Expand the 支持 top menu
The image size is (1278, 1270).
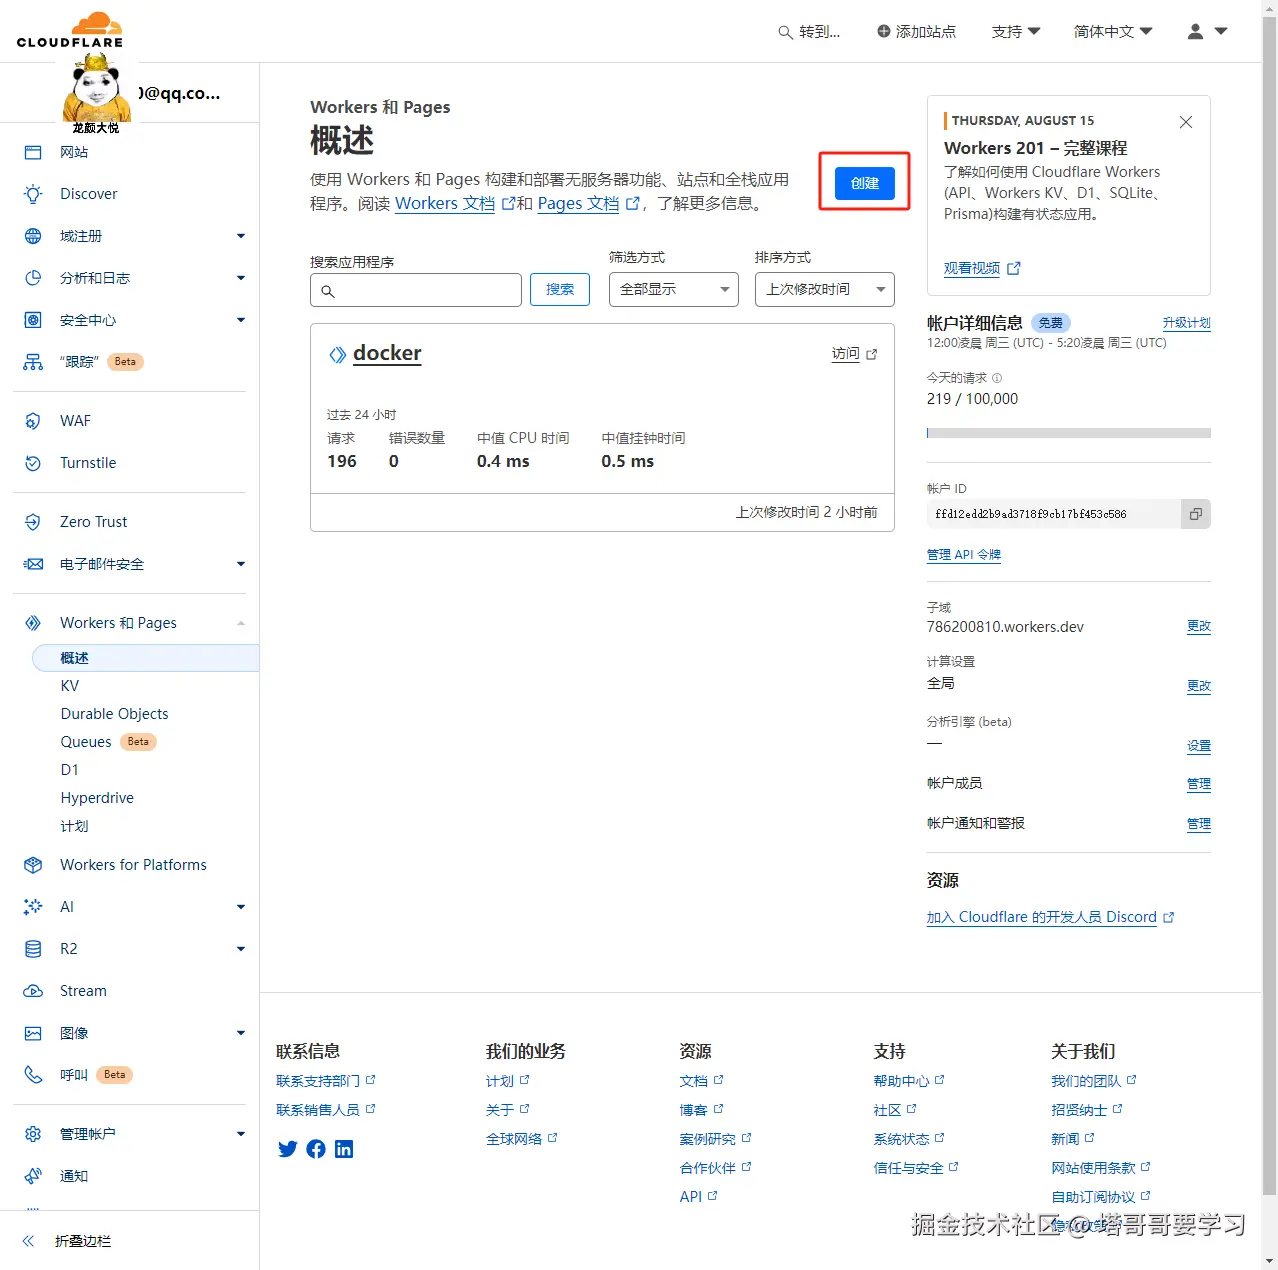[x=1016, y=32]
